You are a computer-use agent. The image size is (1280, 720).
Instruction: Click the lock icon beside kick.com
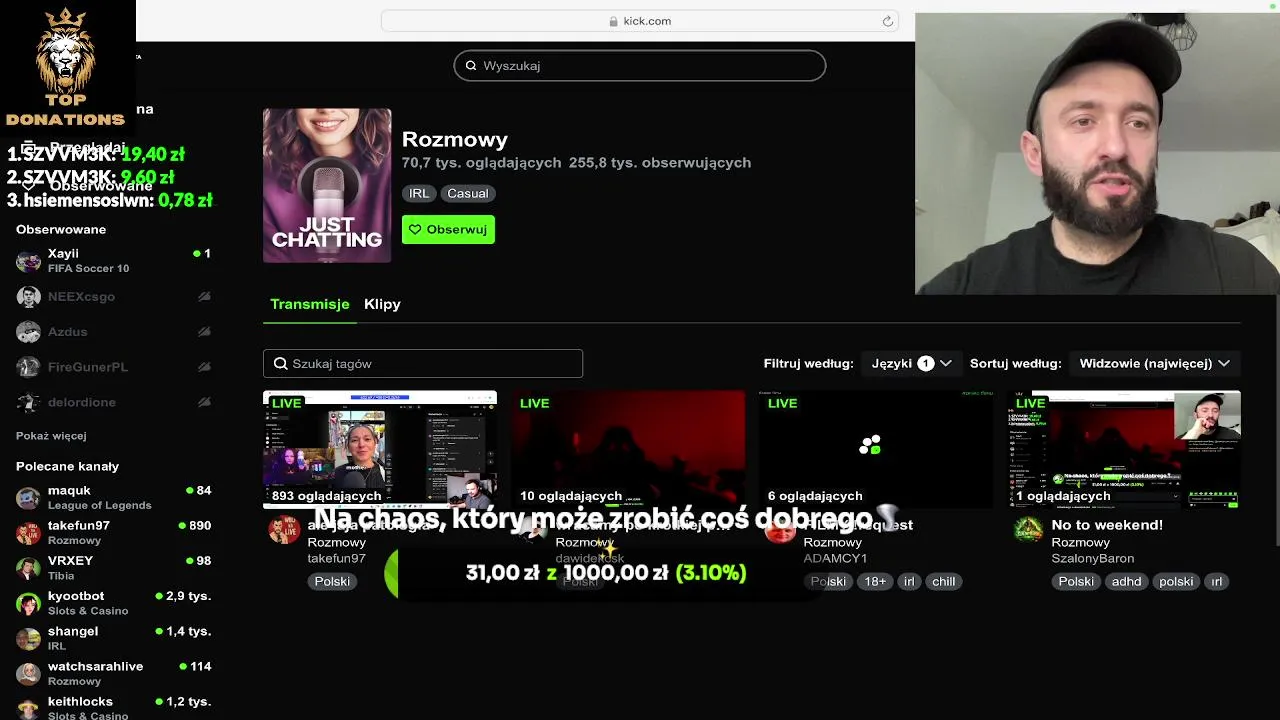pyautogui.click(x=614, y=21)
